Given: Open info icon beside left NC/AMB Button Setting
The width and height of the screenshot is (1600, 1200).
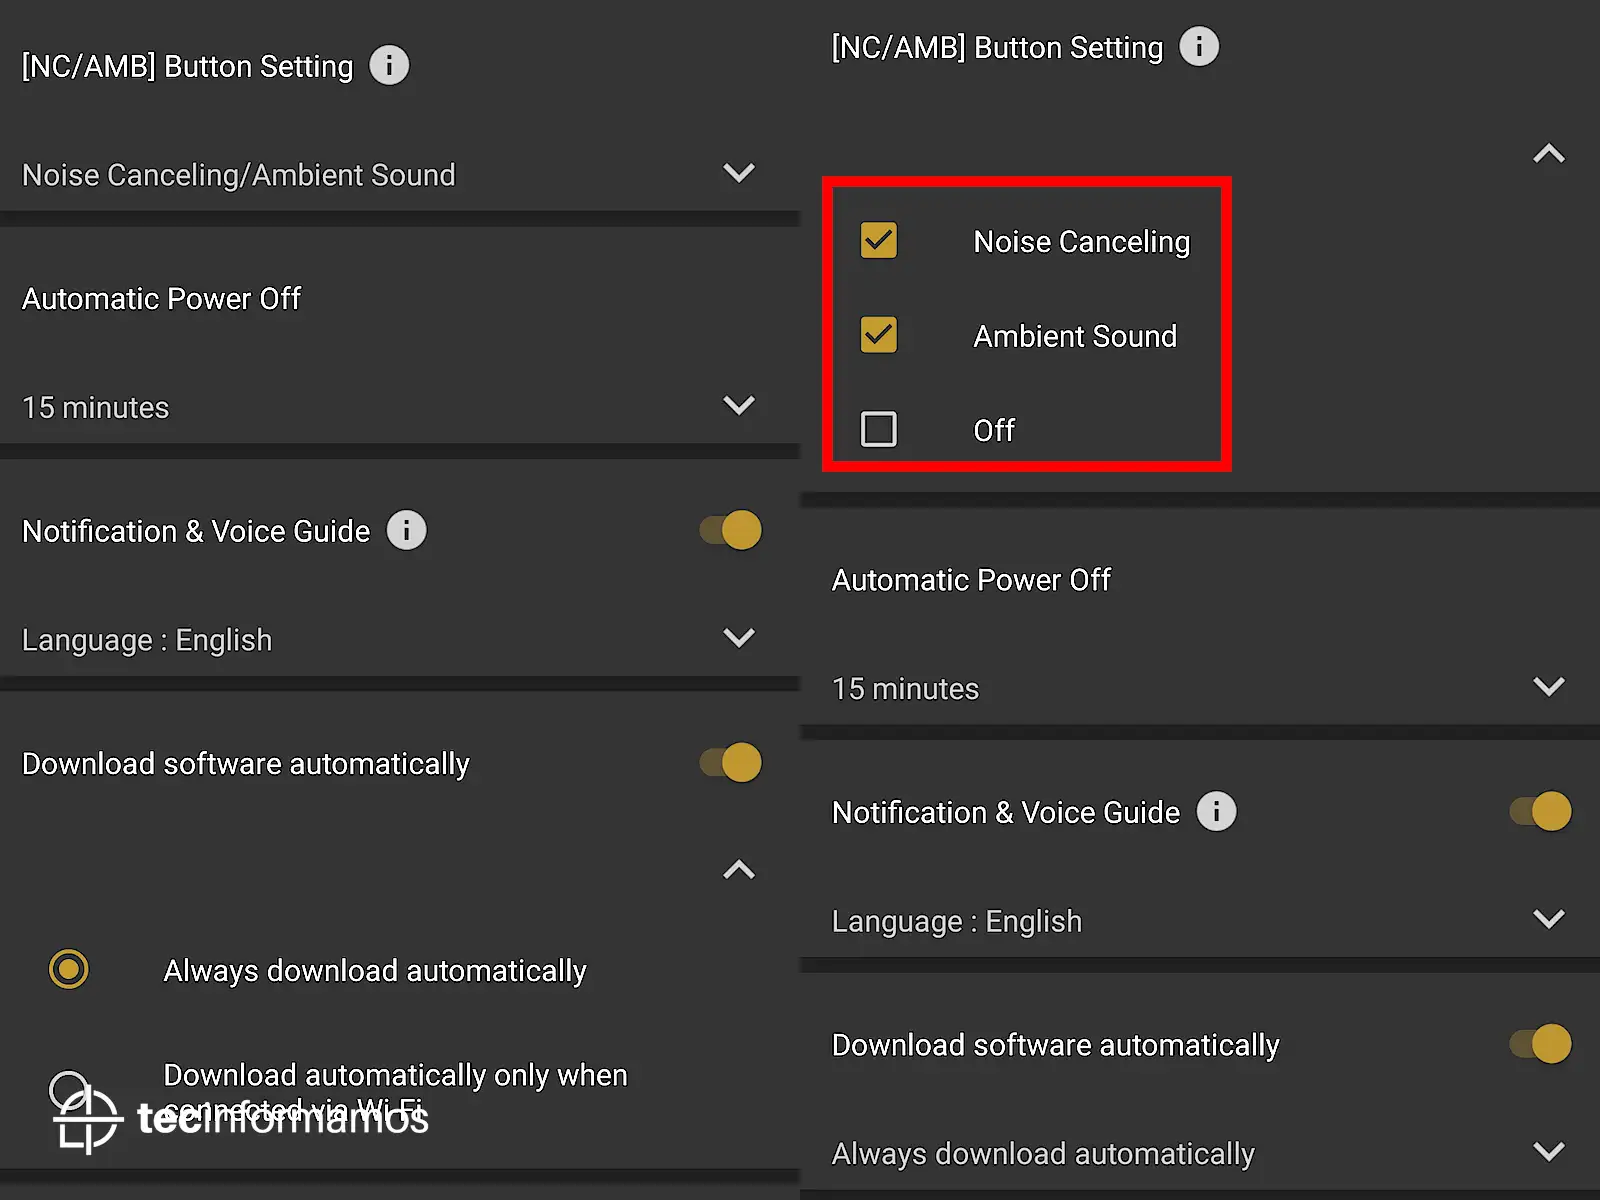Looking at the screenshot, I should click(x=389, y=66).
